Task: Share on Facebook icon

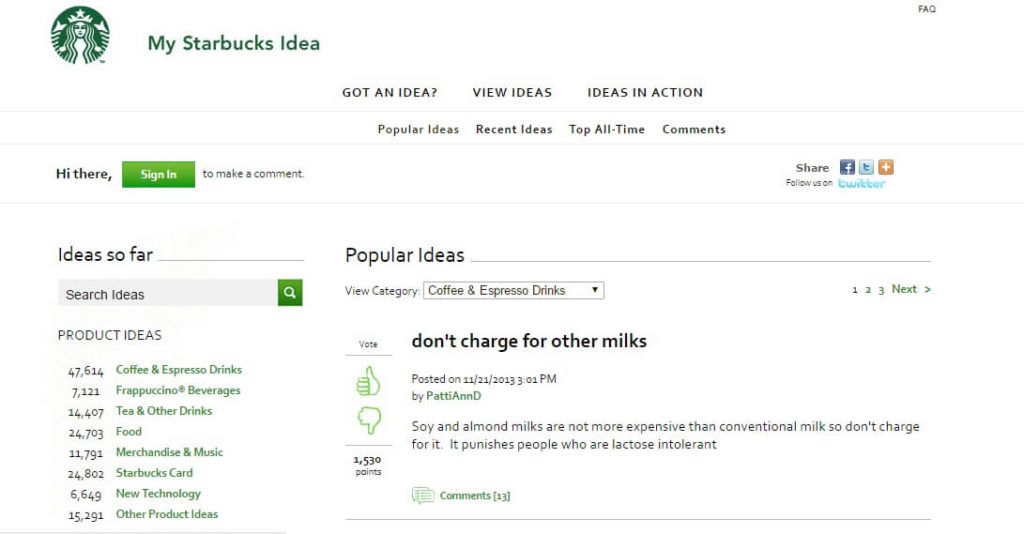Action: [x=847, y=167]
